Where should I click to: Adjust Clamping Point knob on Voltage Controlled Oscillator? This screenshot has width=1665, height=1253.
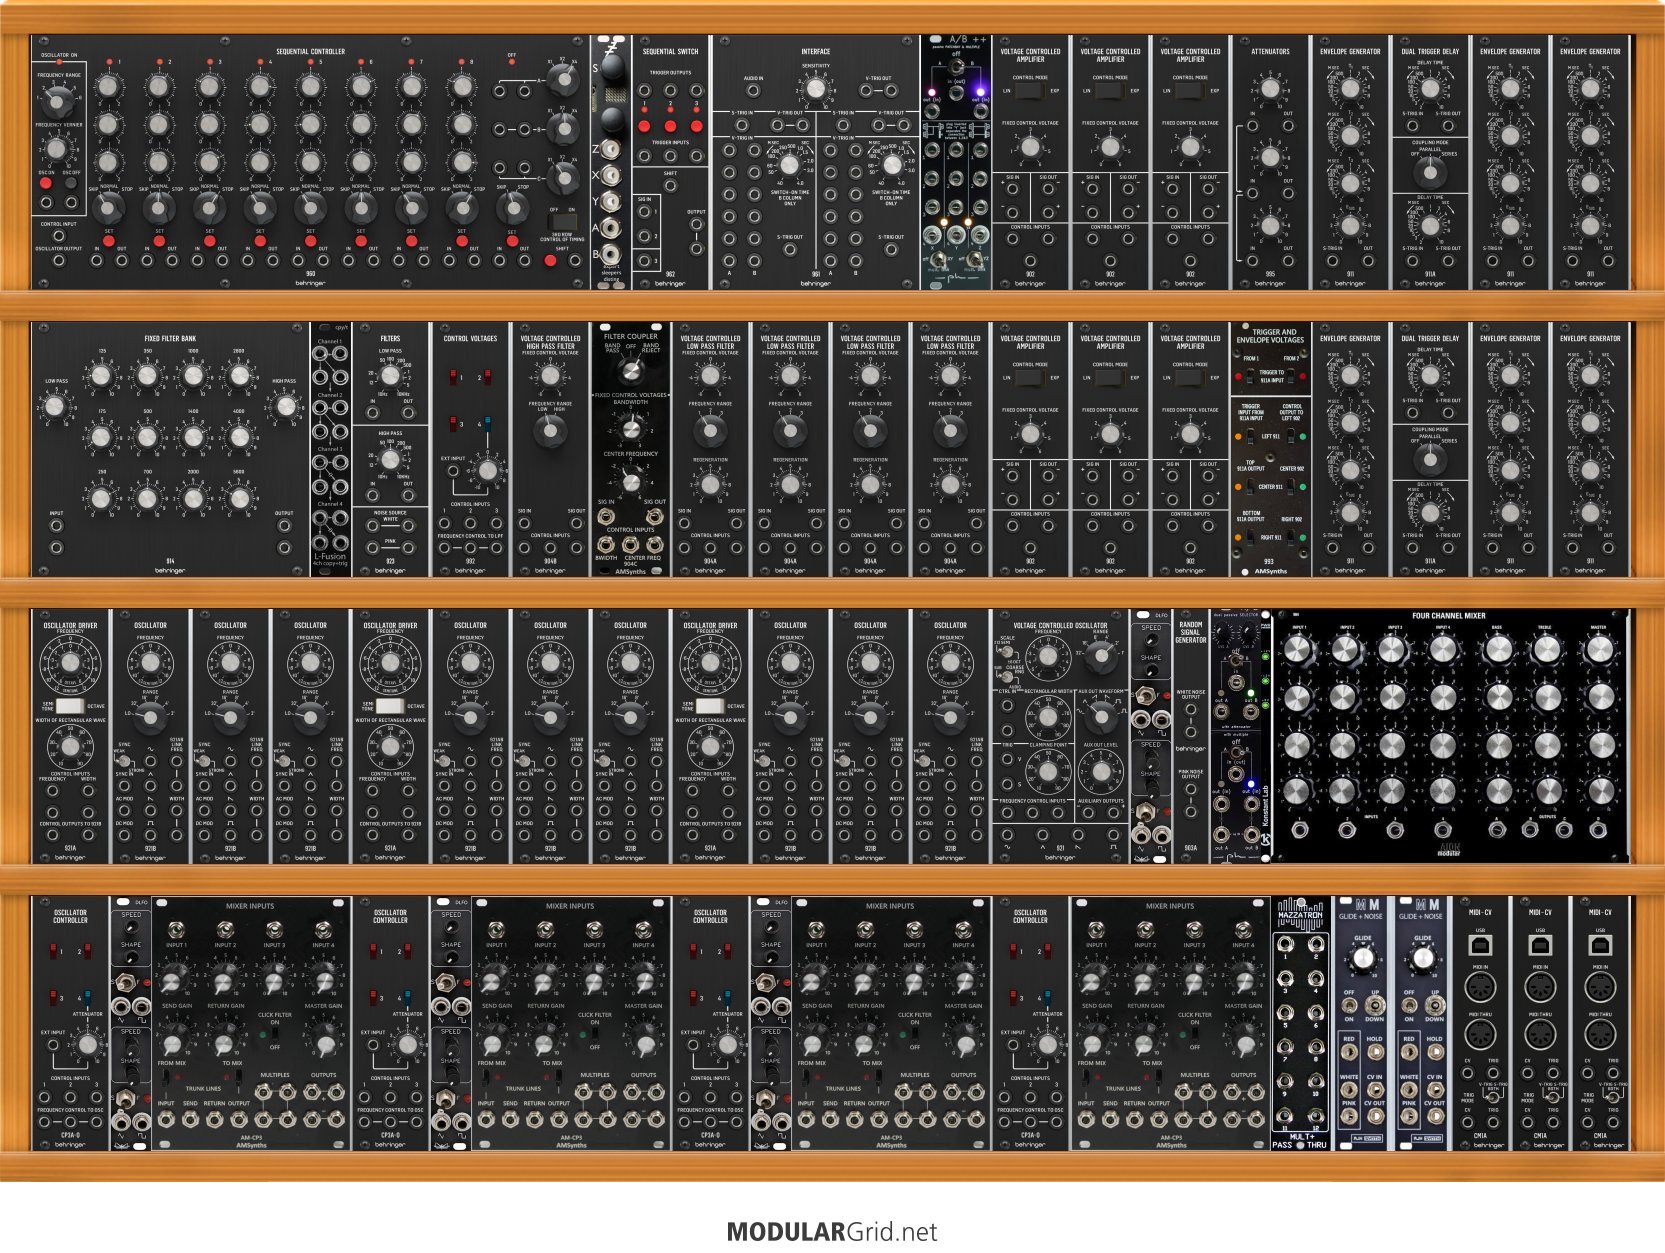(1047, 771)
